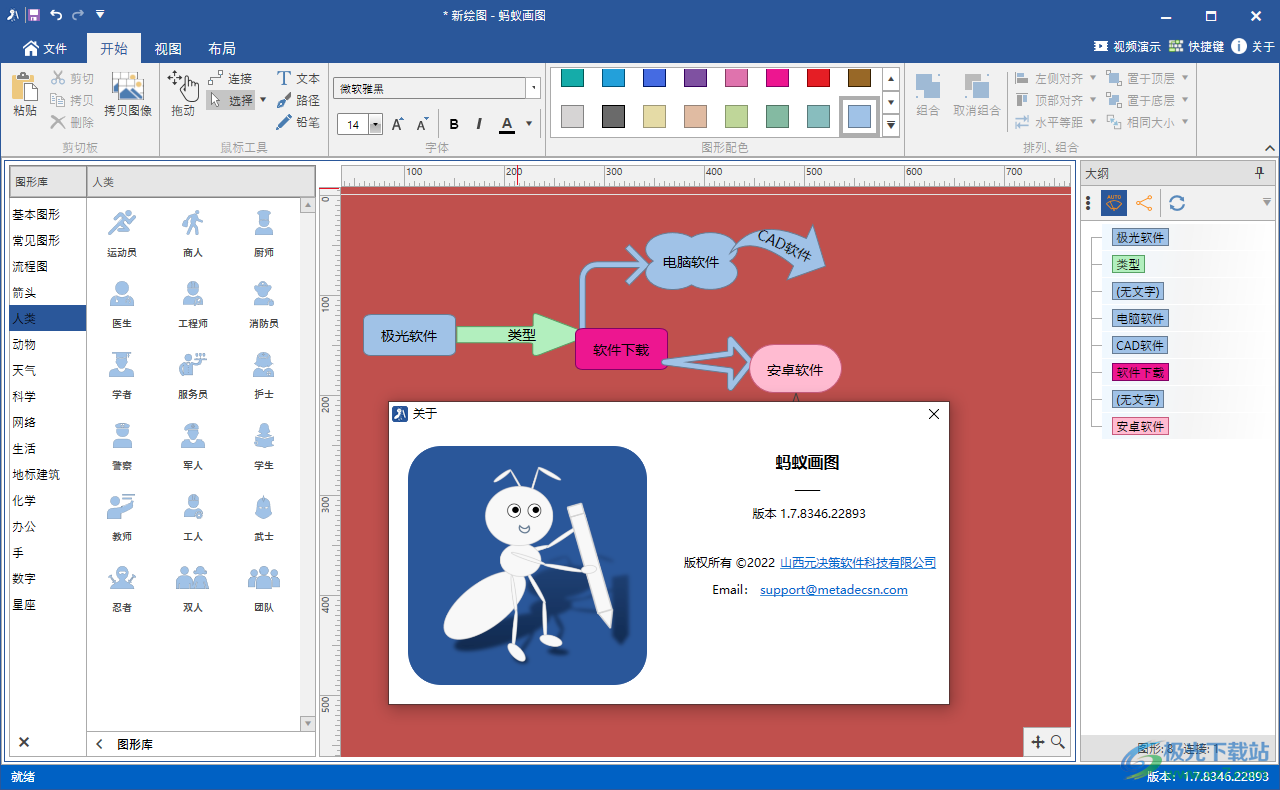Select the Animals (动物) category in library
Screen dimensions: 1280x790
pyautogui.click(x=24, y=344)
